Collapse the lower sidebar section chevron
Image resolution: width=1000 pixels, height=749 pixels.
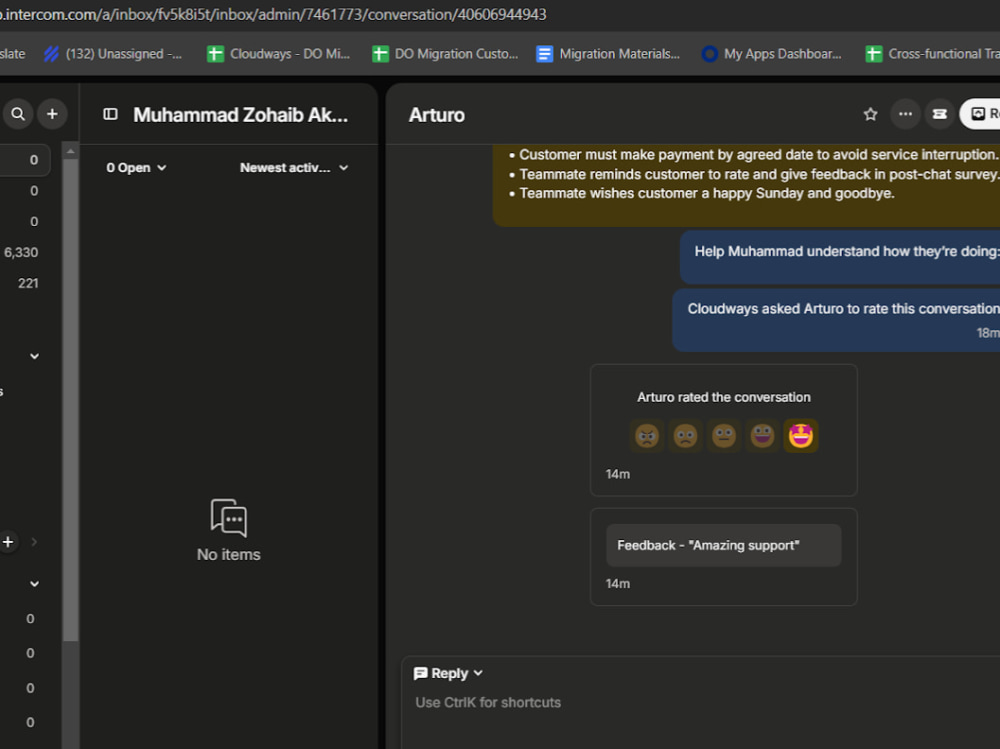click(34, 584)
